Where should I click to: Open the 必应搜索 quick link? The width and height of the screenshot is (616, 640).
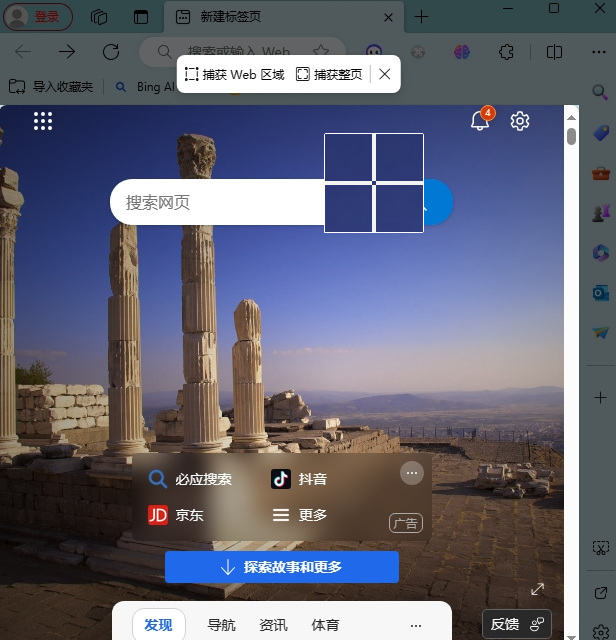[x=190, y=479]
